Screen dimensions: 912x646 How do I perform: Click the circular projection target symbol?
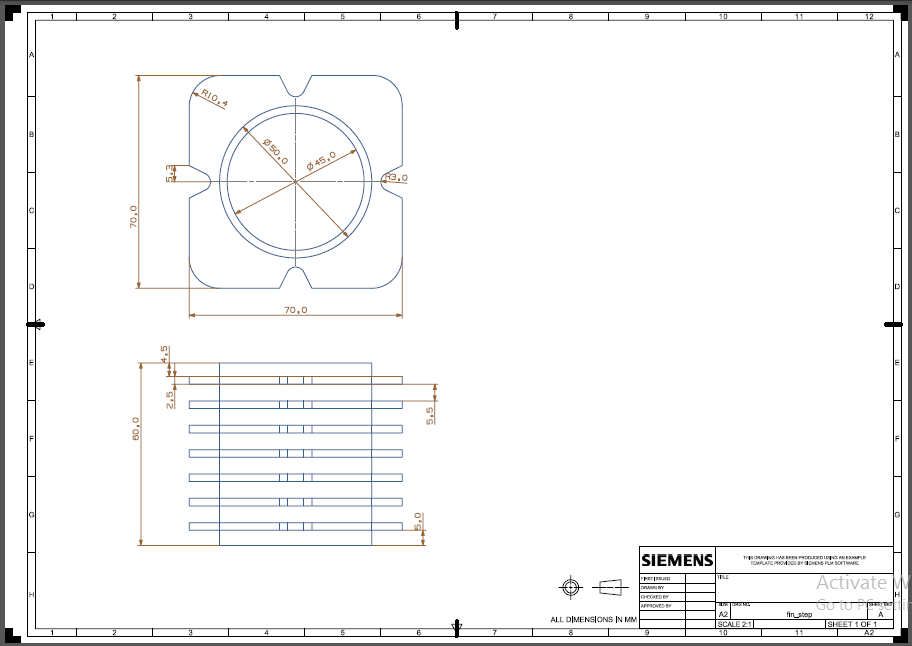571,589
